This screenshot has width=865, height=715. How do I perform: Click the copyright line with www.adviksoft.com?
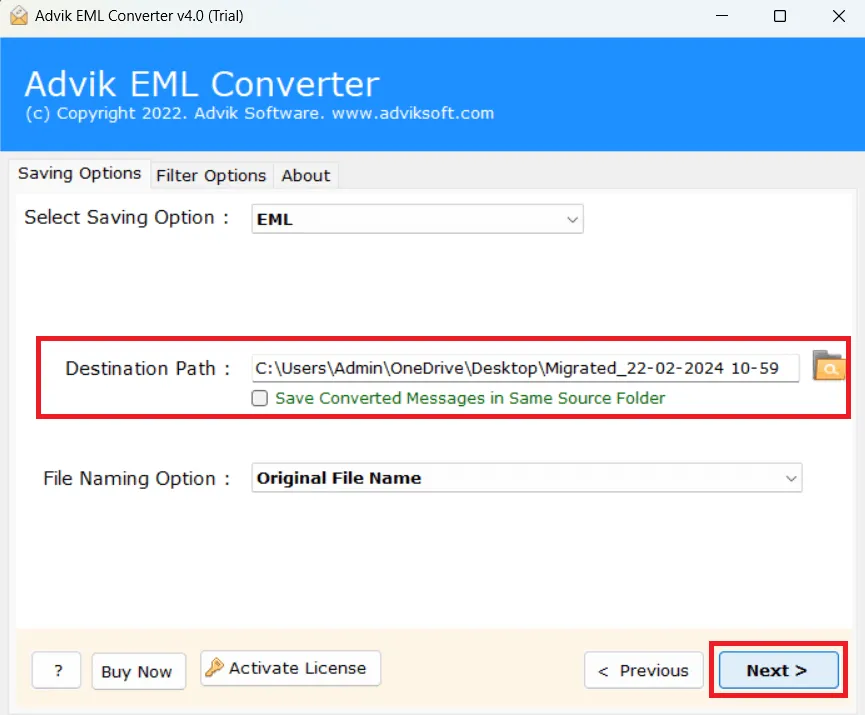pos(260,113)
